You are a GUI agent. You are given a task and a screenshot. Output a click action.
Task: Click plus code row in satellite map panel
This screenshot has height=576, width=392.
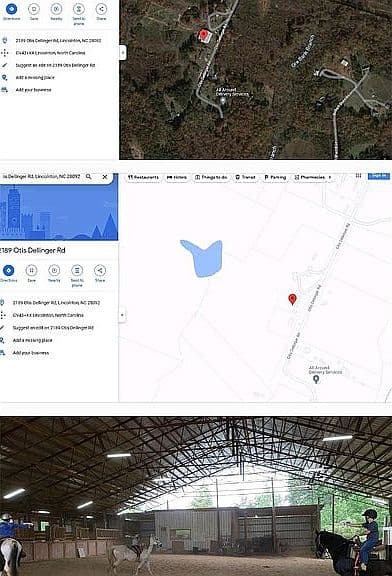(x=50, y=53)
